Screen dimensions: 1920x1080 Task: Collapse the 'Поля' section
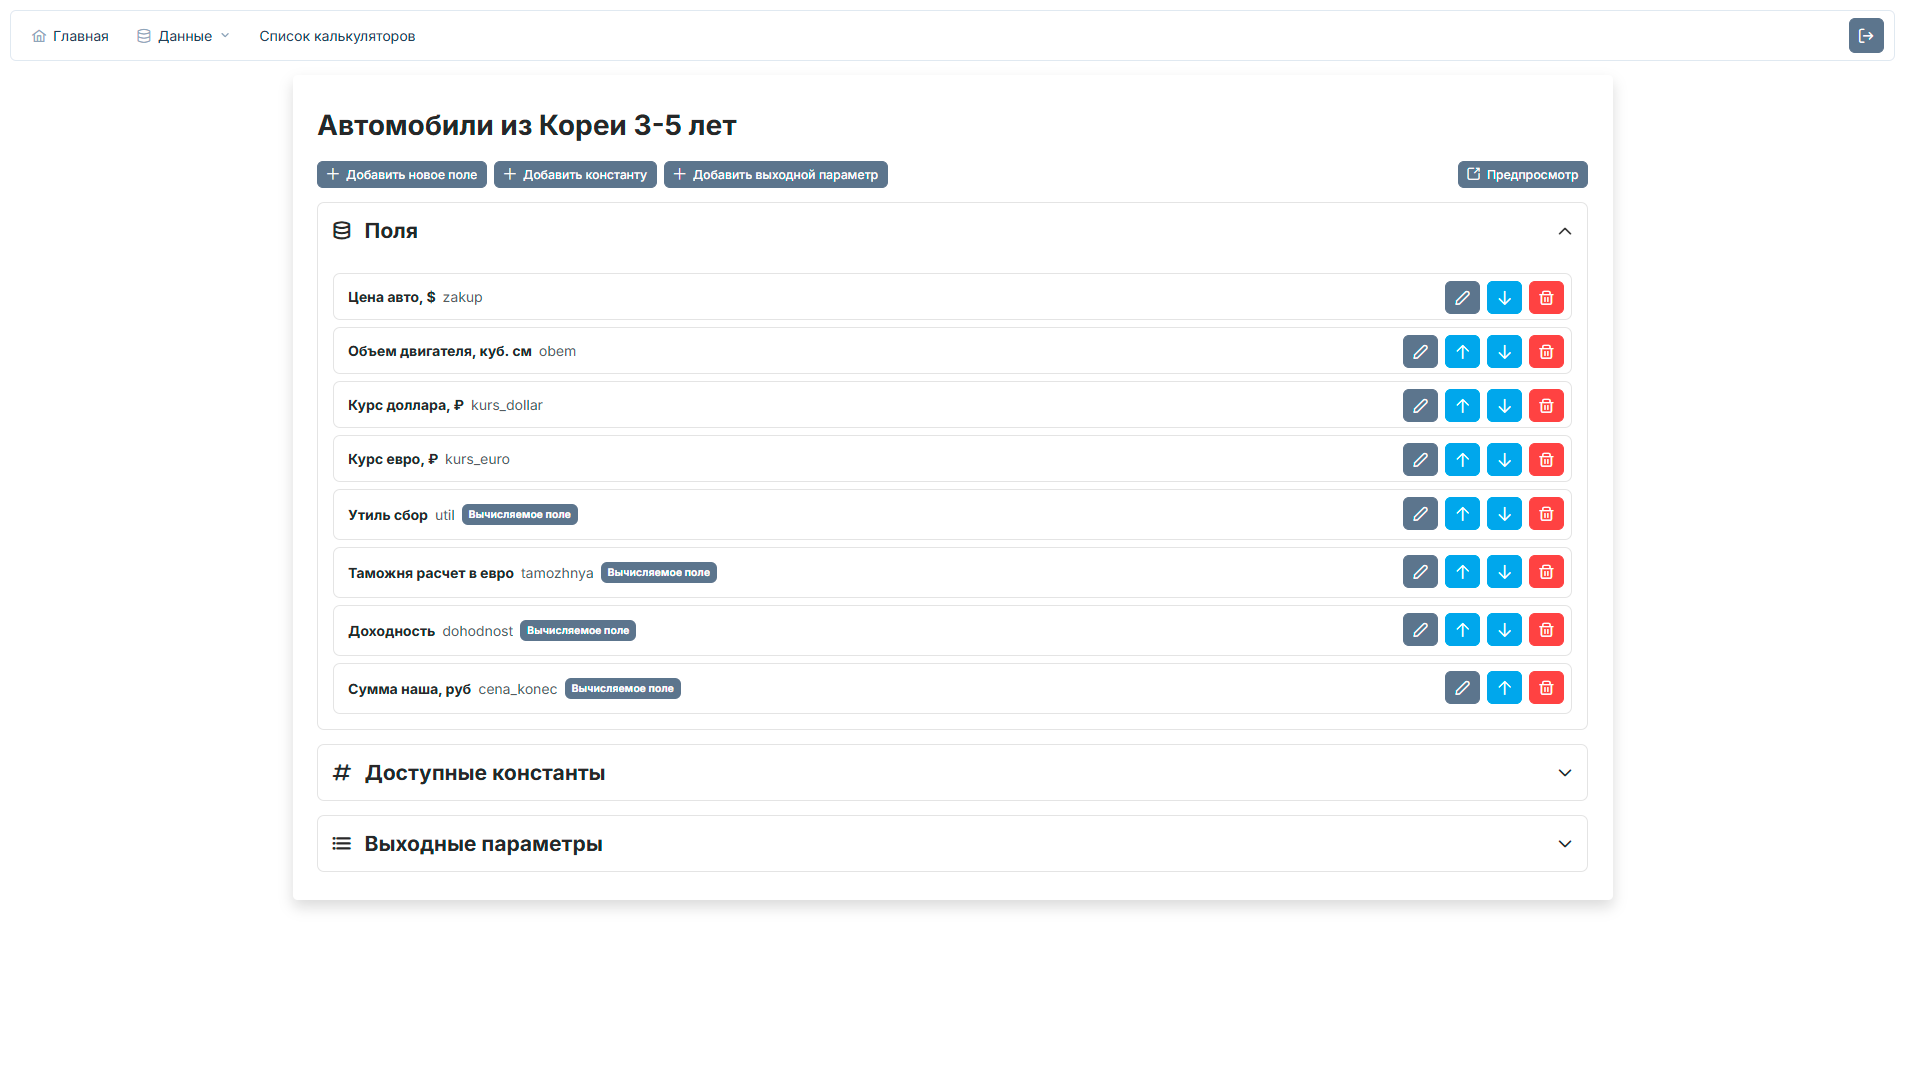click(x=1565, y=231)
